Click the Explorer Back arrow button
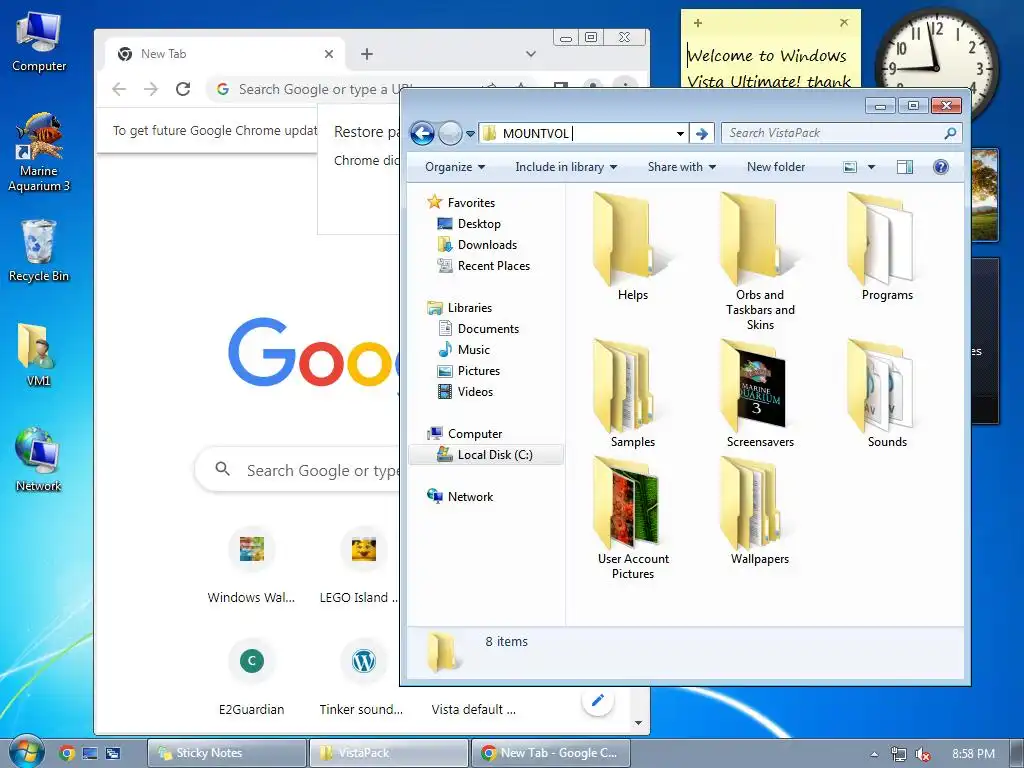This screenshot has width=1024, height=768. (423, 134)
